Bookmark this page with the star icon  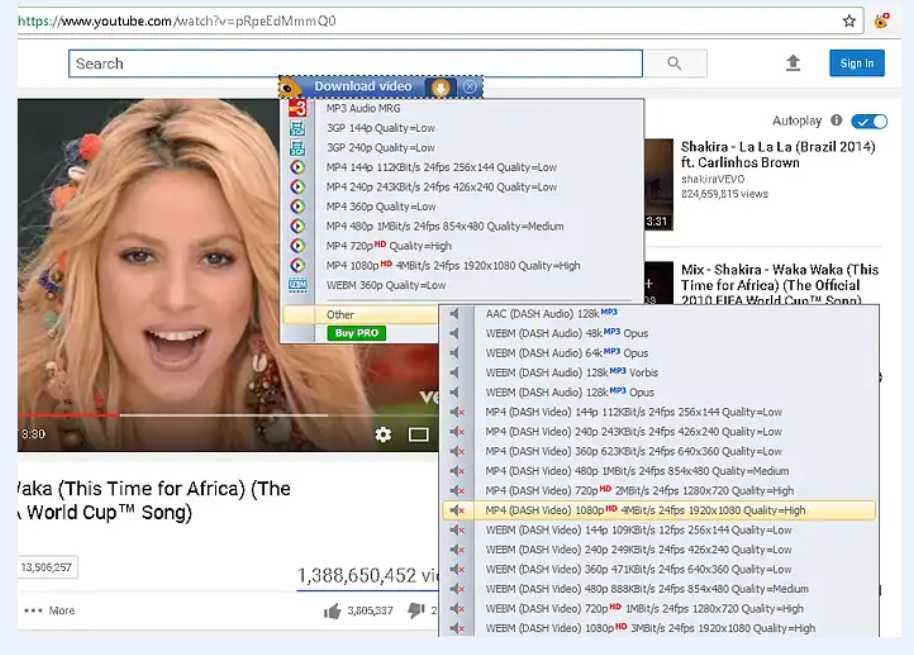pos(849,21)
